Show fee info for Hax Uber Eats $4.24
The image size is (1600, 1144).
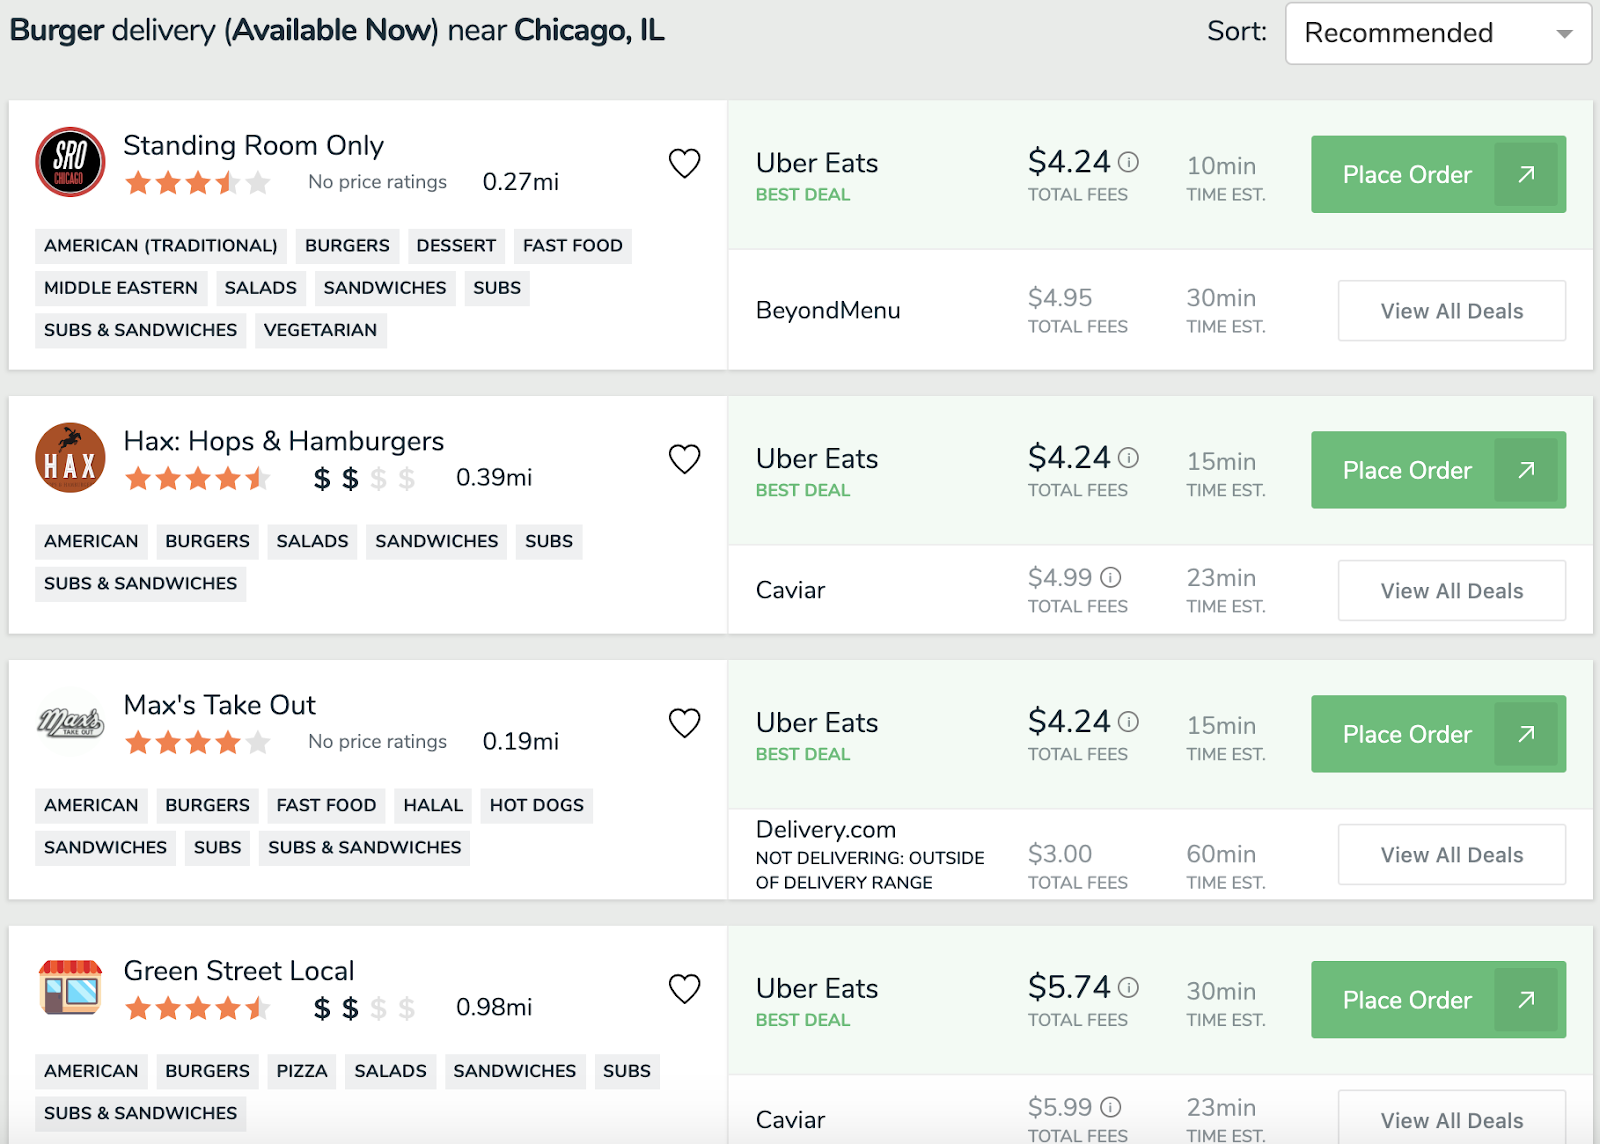click(x=1129, y=458)
